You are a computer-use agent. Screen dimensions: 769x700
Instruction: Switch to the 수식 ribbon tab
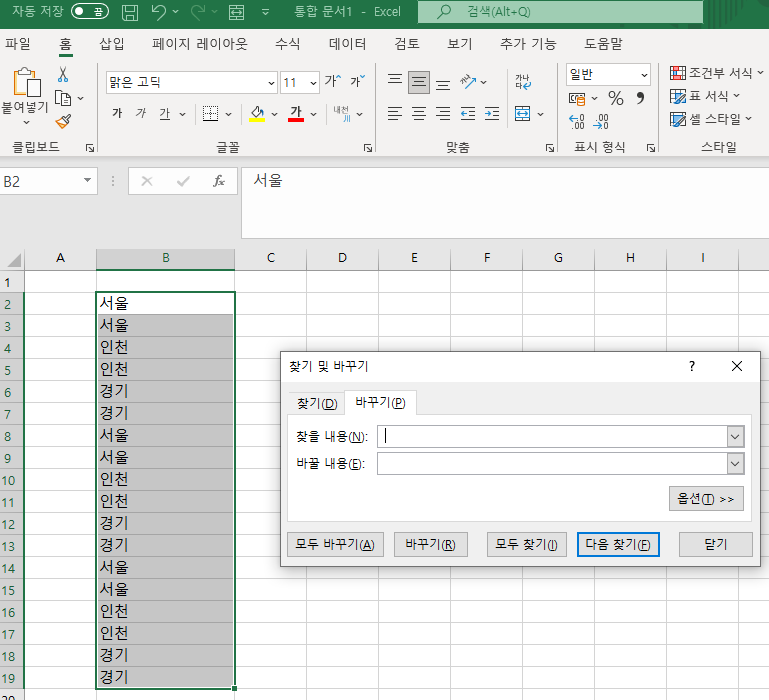coord(287,44)
